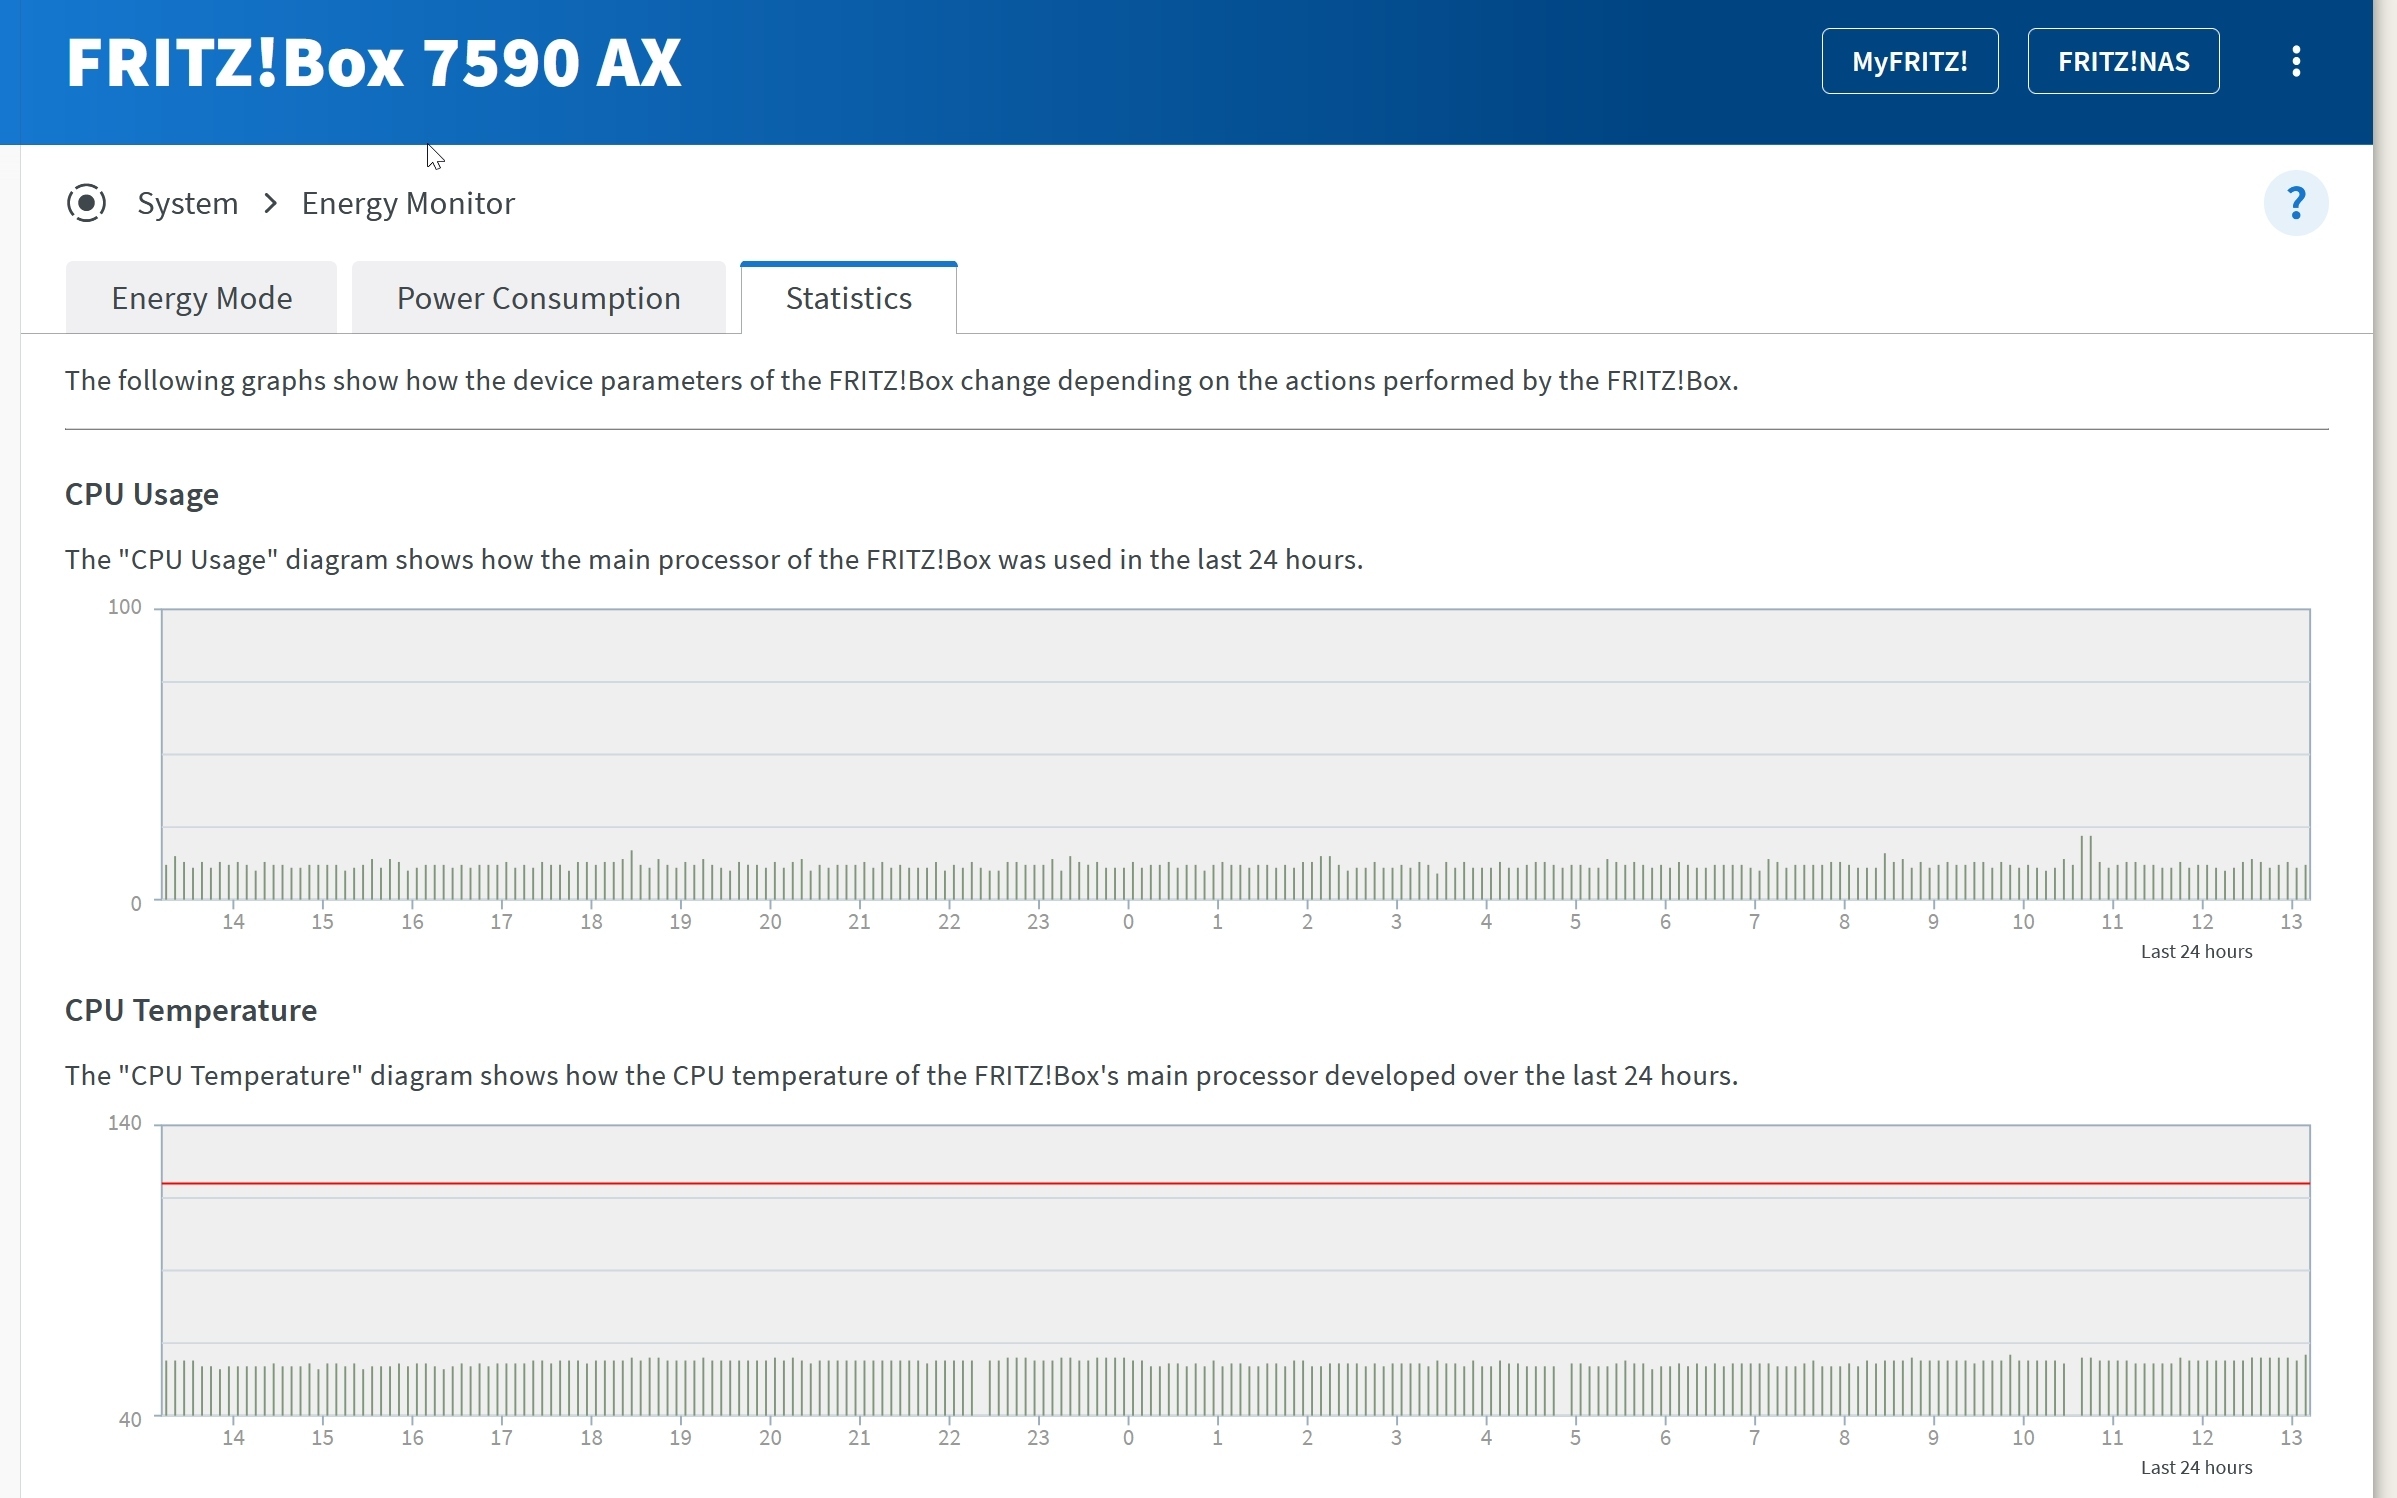Click the CPU Temperature diagram description sentence

(901, 1075)
